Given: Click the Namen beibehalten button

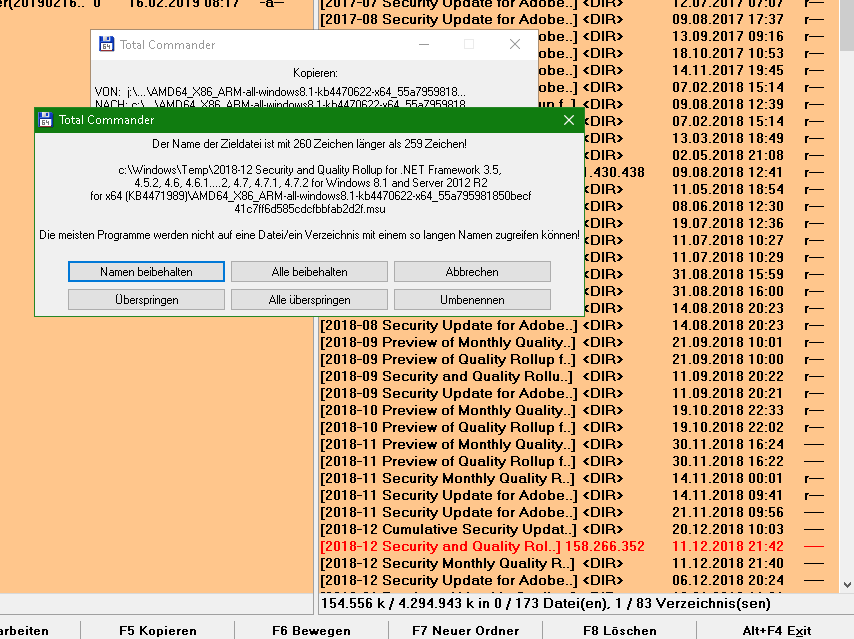Looking at the screenshot, I should 146,271.
